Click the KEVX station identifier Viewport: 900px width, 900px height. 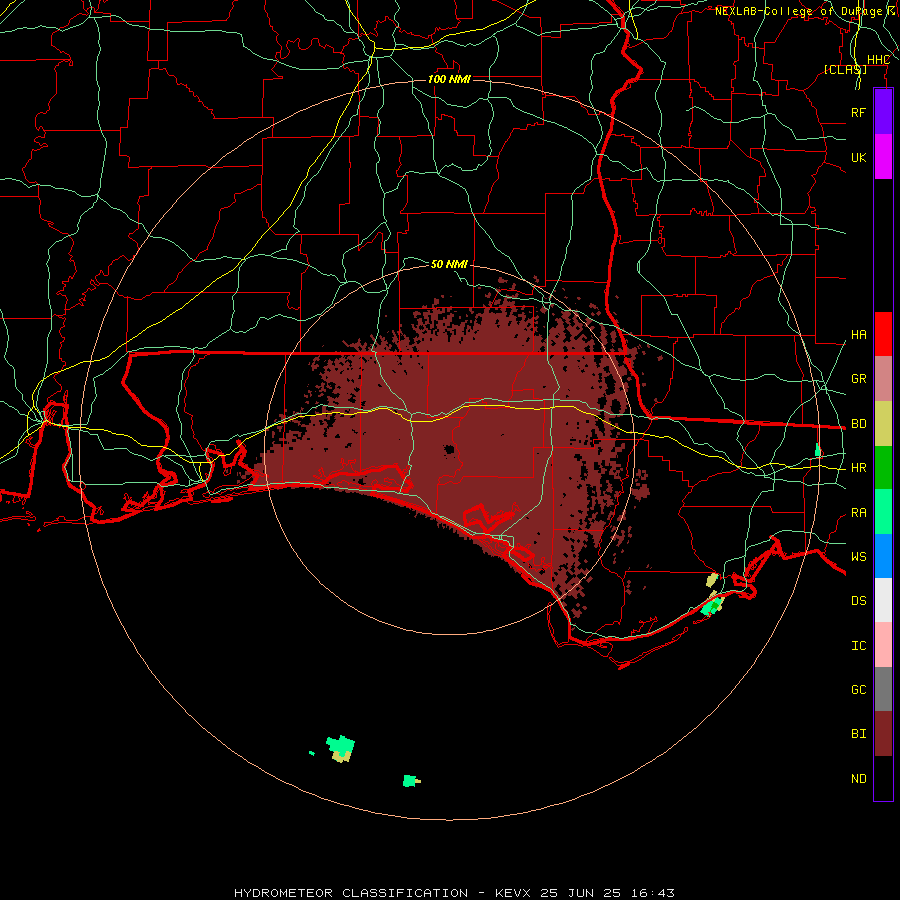coord(514,893)
